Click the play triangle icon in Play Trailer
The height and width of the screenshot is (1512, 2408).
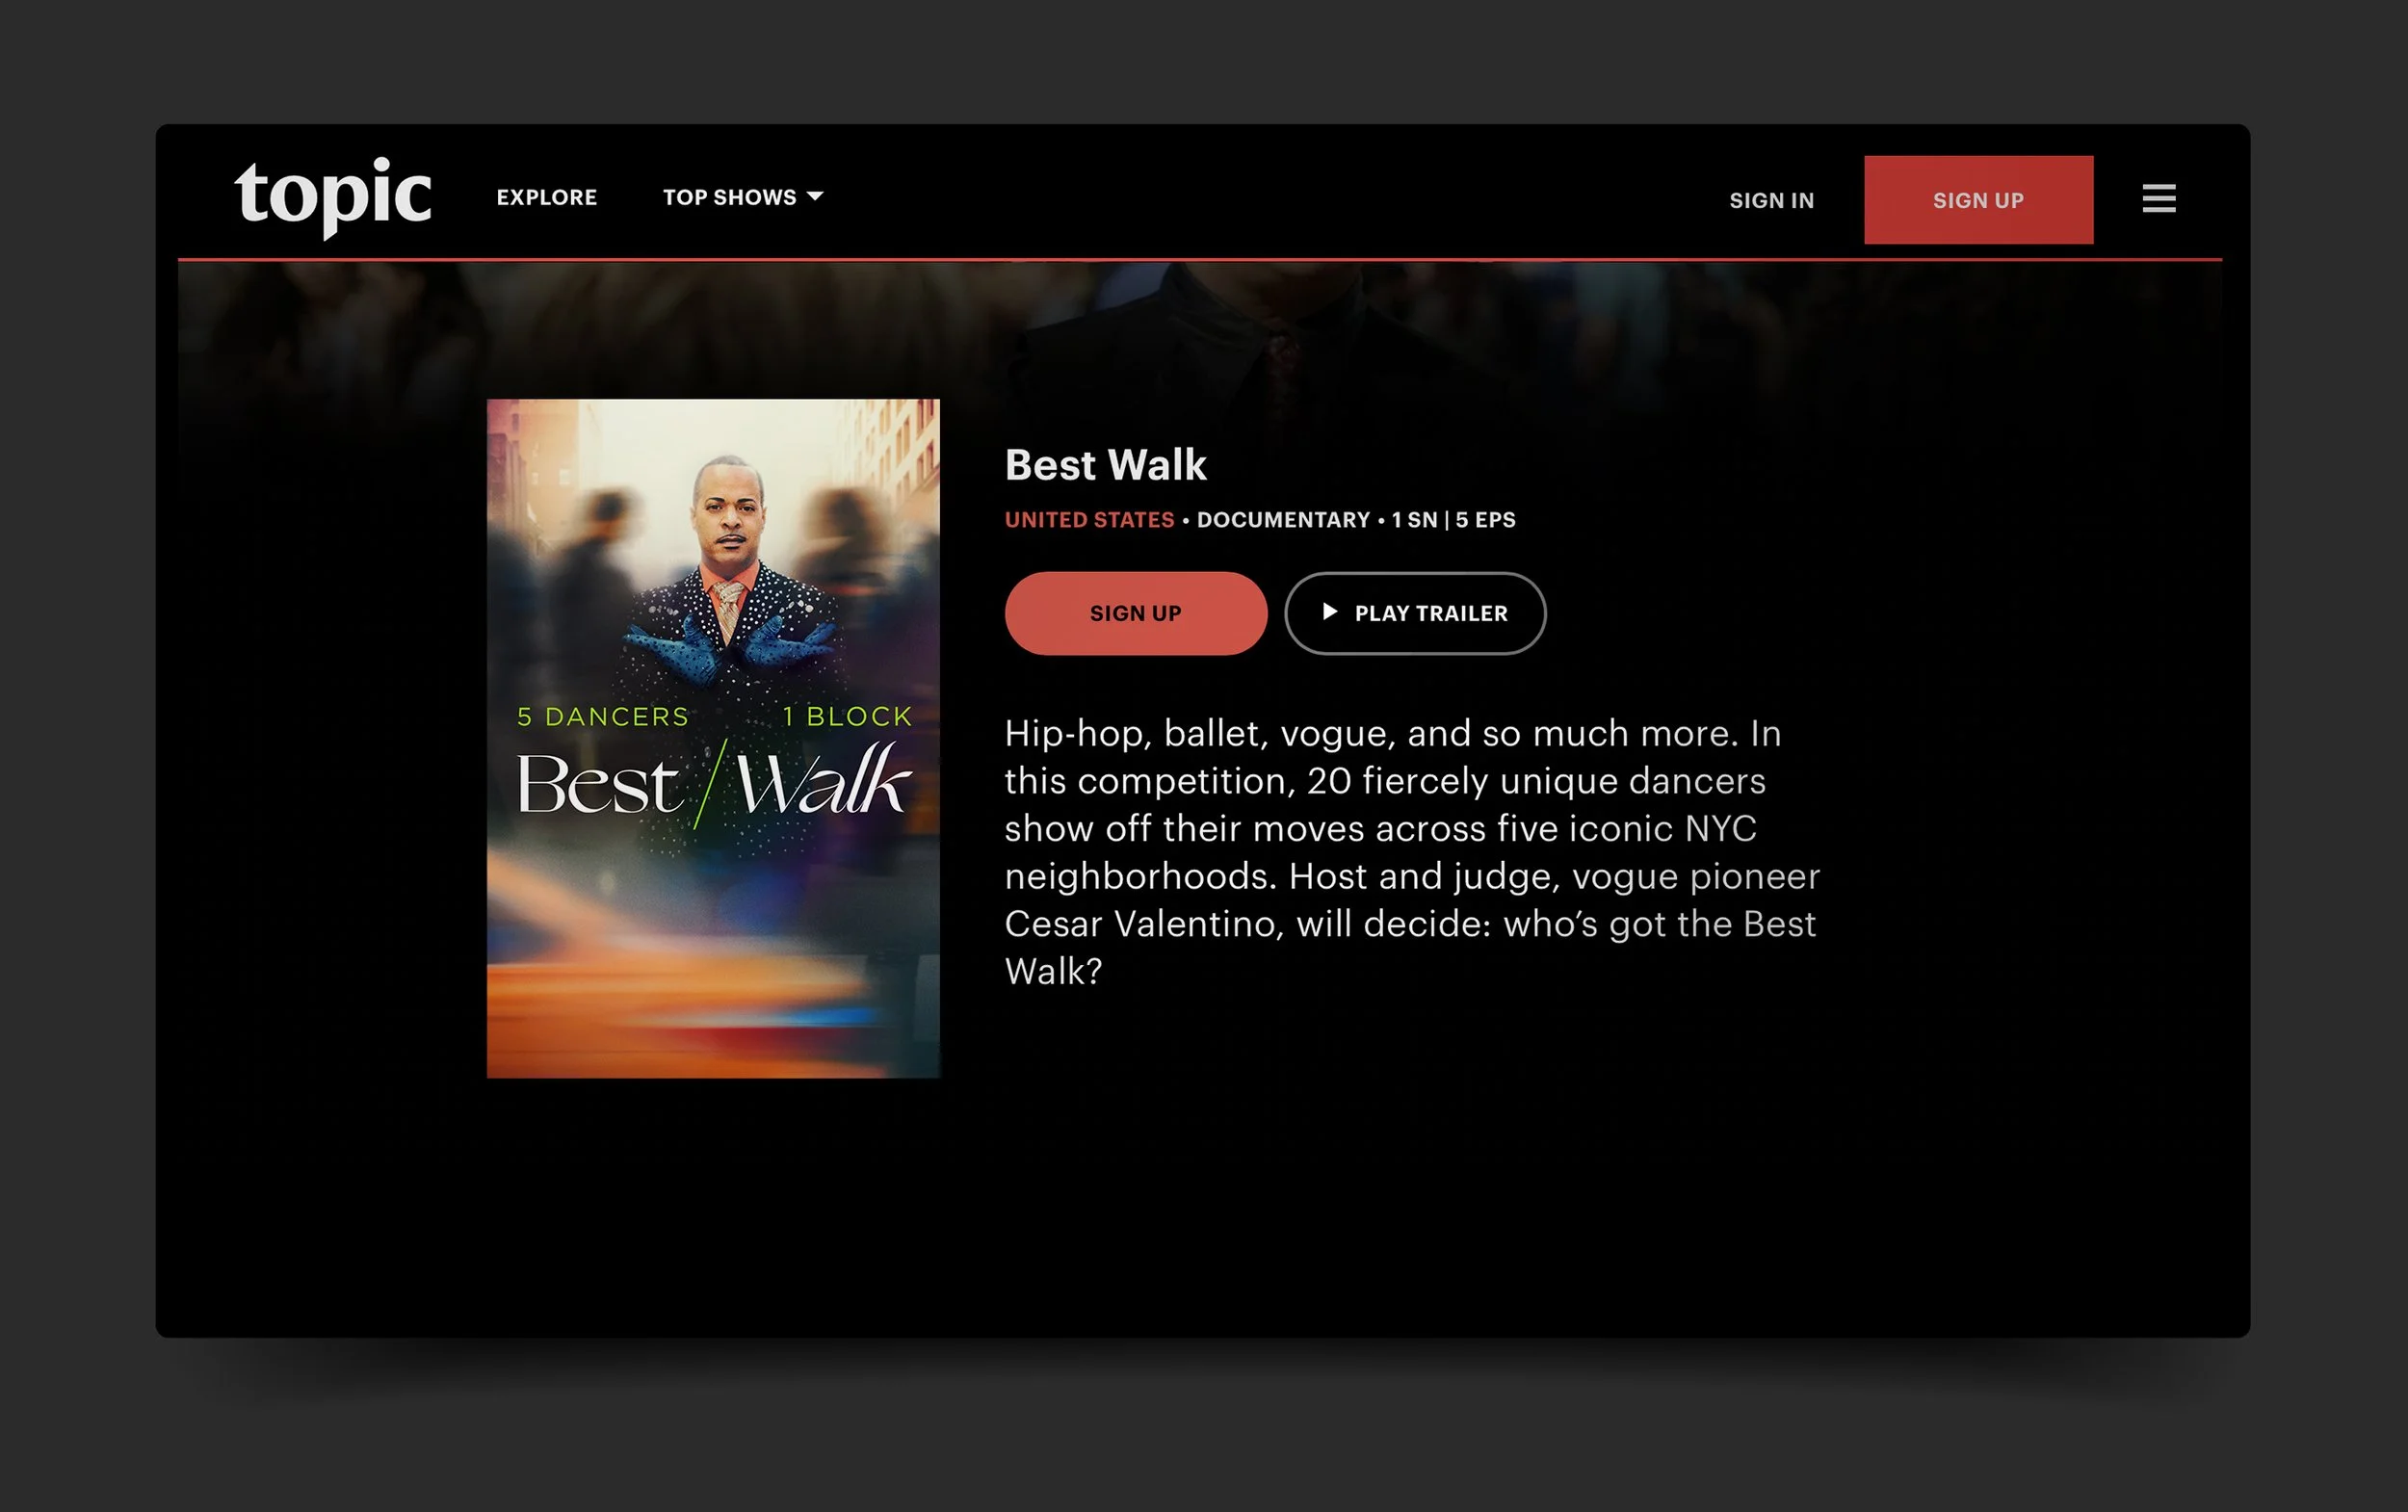tap(1329, 612)
